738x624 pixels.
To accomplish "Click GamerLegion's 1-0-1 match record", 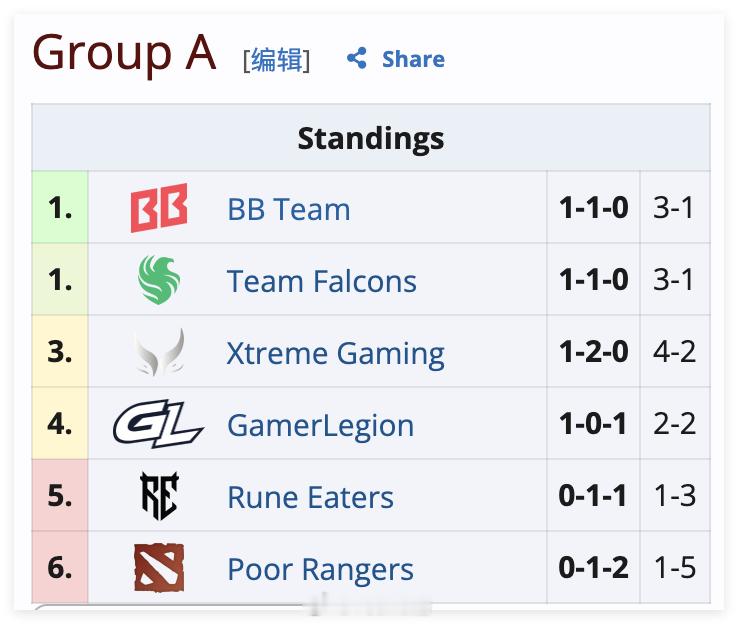I will pos(593,424).
